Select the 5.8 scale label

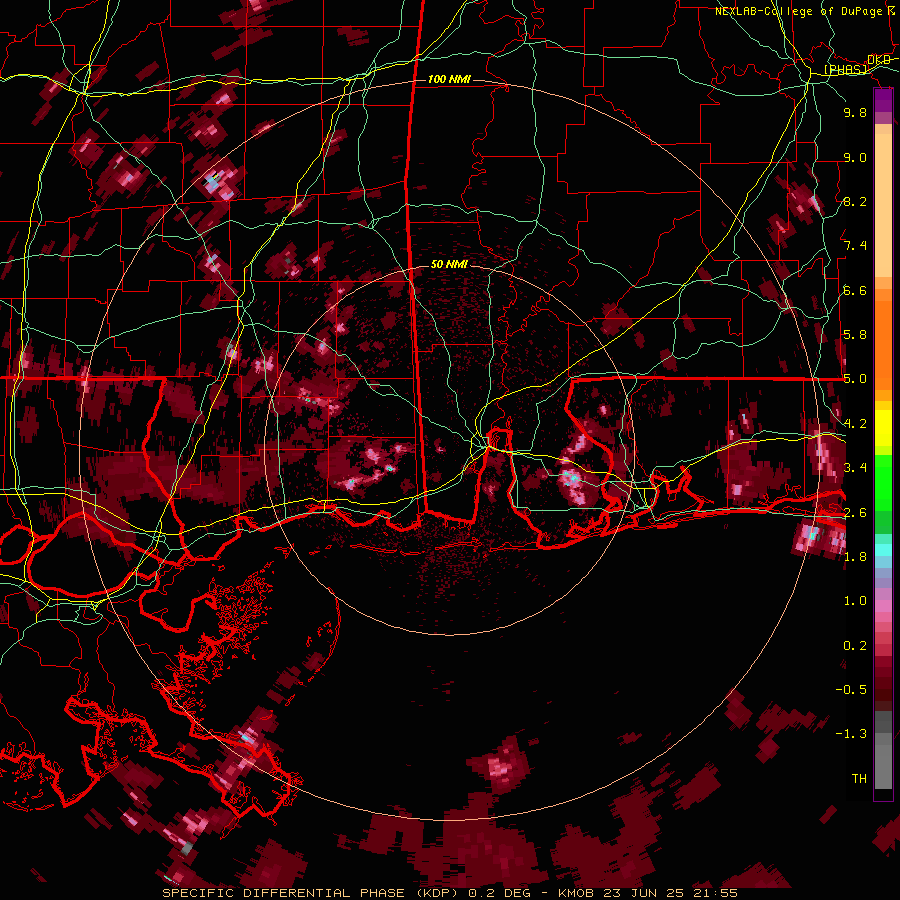[x=855, y=335]
